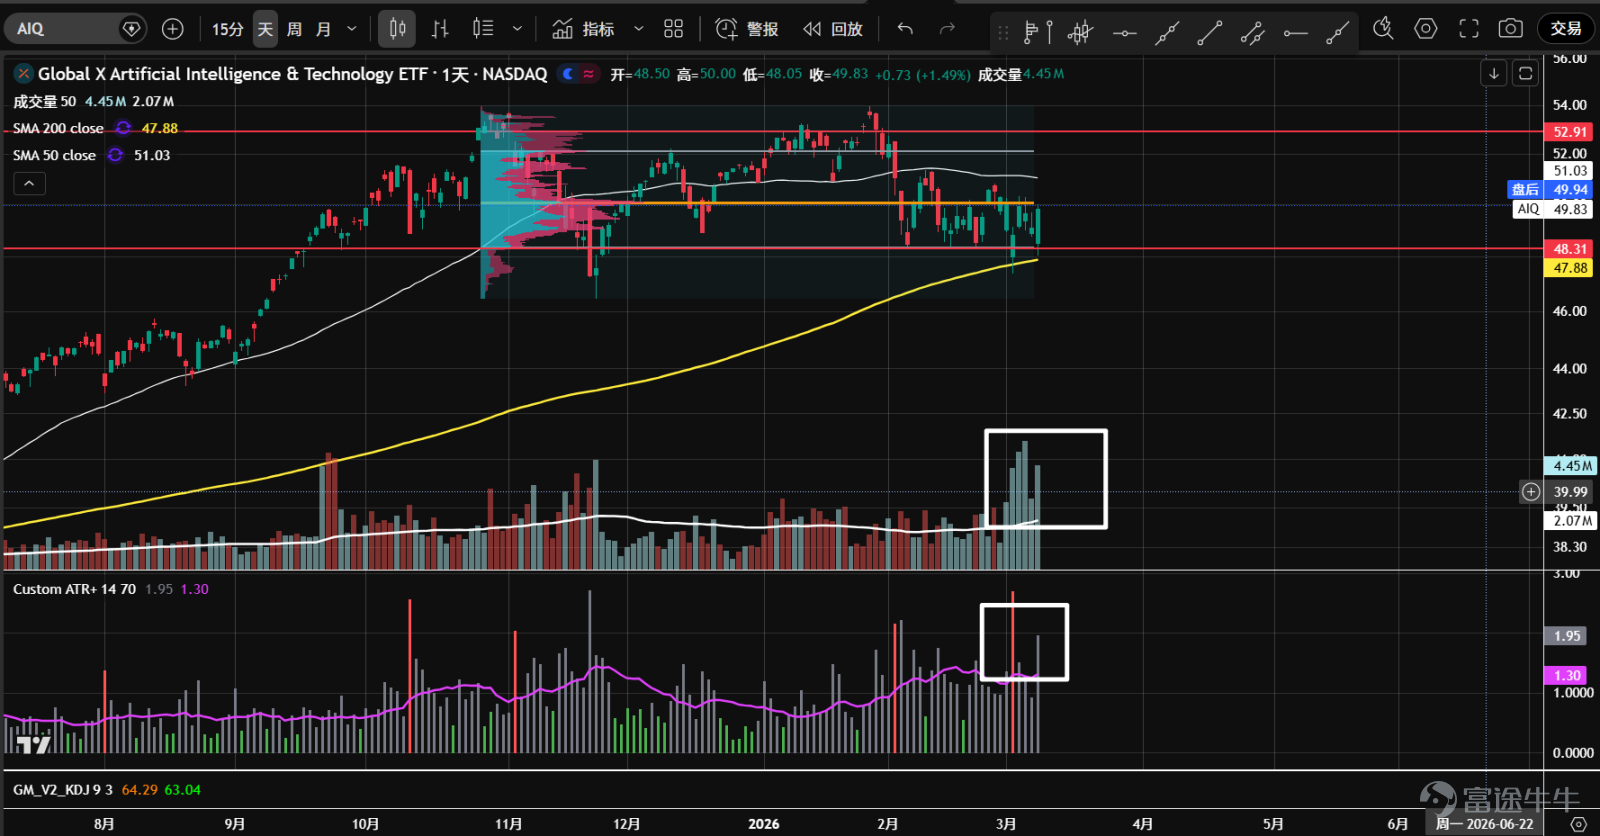
Task: Open the 指标 indicators menu
Action: click(x=583, y=29)
